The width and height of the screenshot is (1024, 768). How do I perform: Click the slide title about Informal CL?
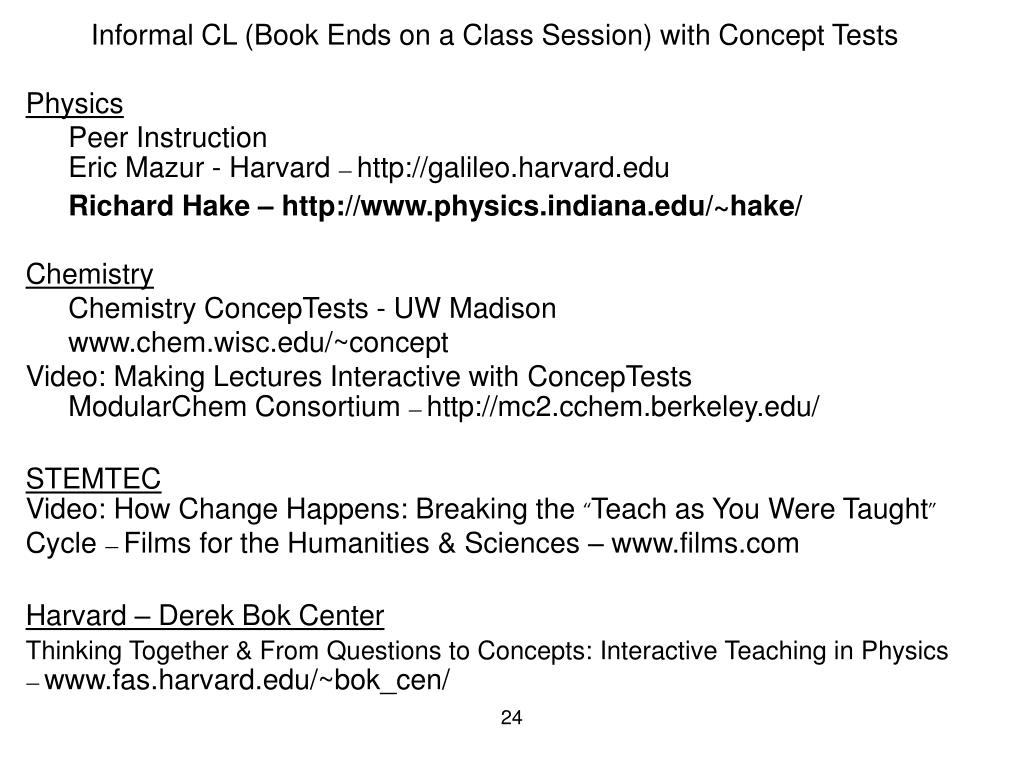[x=494, y=36]
